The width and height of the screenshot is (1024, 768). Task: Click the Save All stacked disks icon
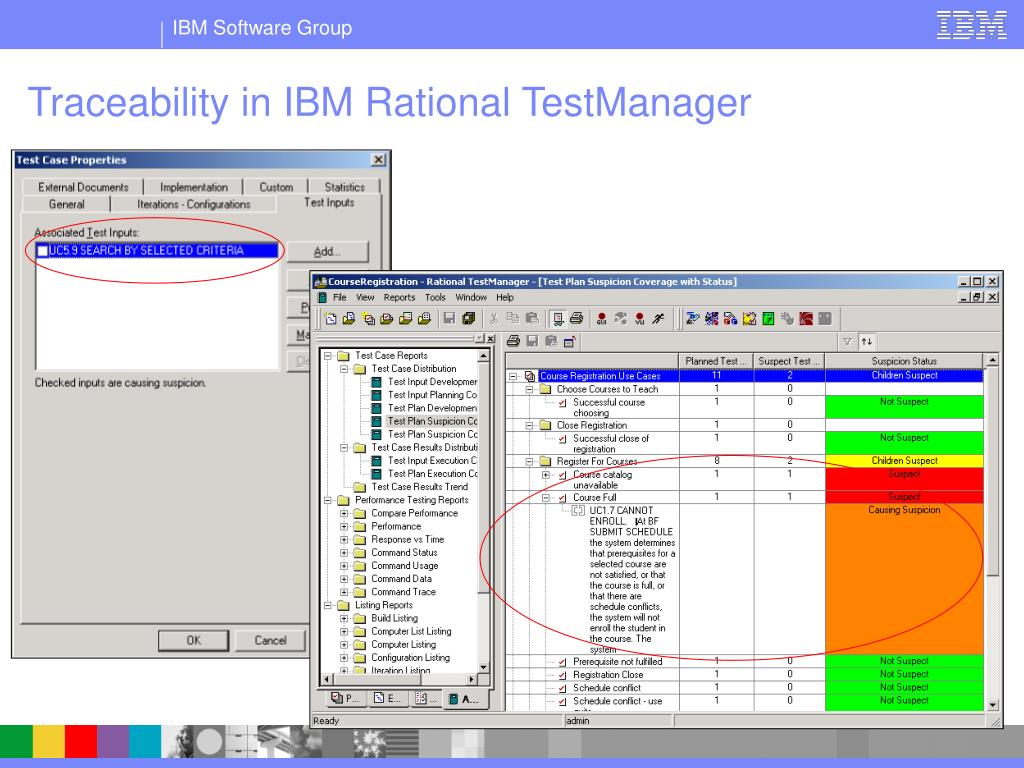click(468, 318)
